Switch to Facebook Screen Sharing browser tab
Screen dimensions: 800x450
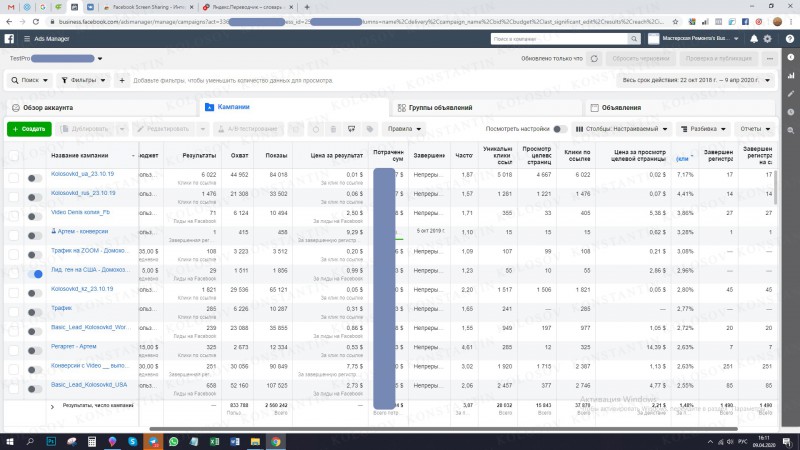pyautogui.click(x=148, y=7)
